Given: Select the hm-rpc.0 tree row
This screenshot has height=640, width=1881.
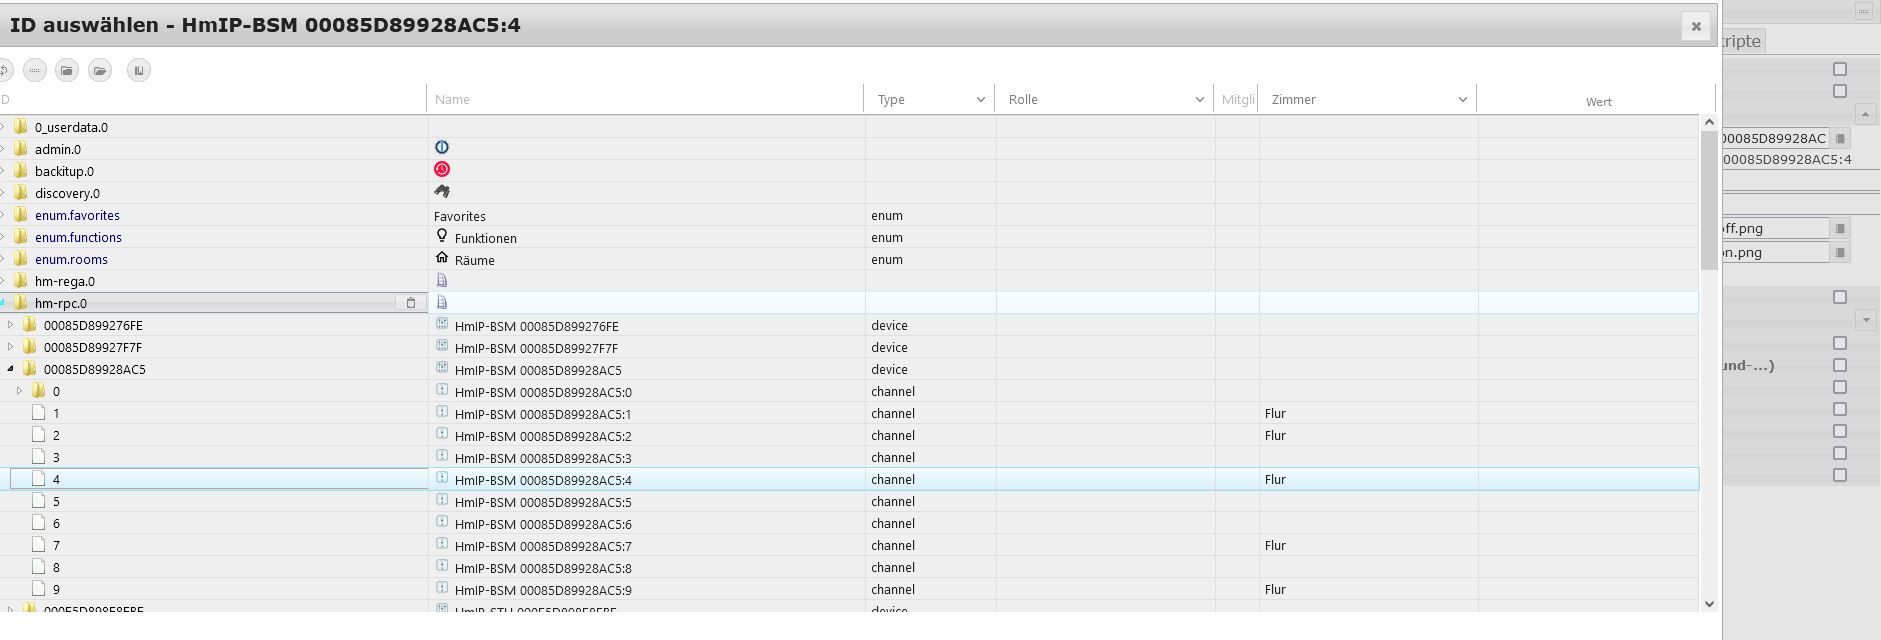Looking at the screenshot, I should point(849,303).
